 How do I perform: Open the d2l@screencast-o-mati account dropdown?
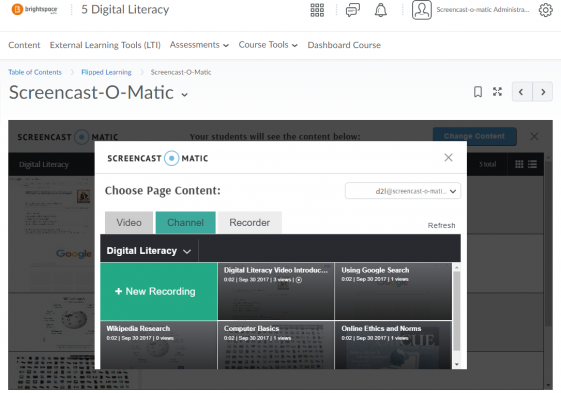(x=403, y=191)
